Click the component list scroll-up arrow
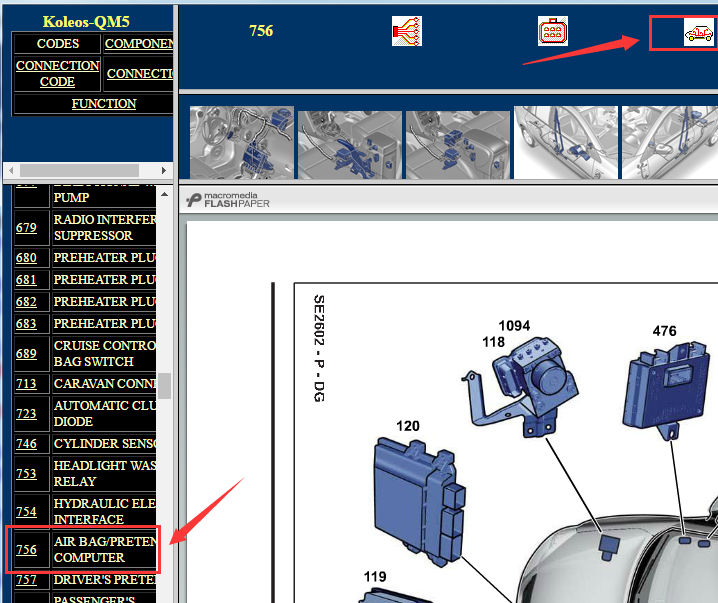Screen dimensions: 718x603 164,195
